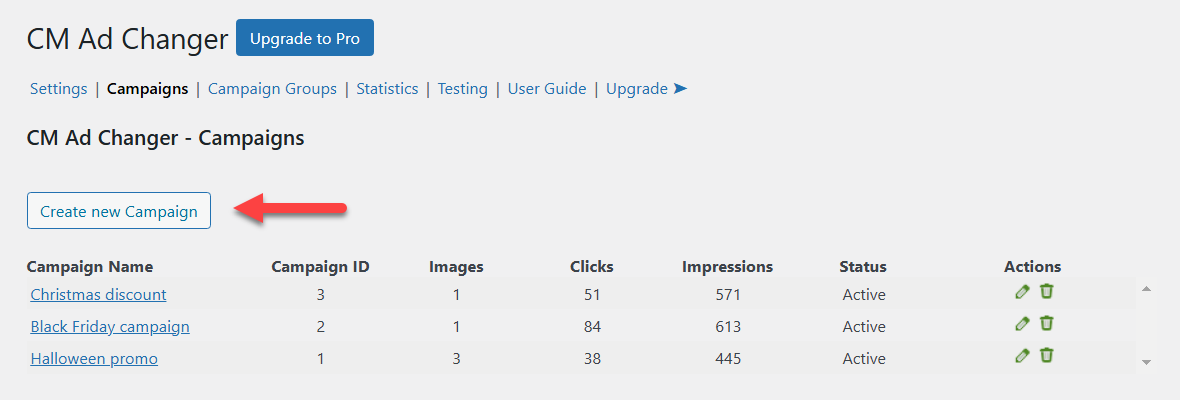Screen dimensions: 1180x400
Task: Open the Statistics tab
Action: (x=387, y=89)
